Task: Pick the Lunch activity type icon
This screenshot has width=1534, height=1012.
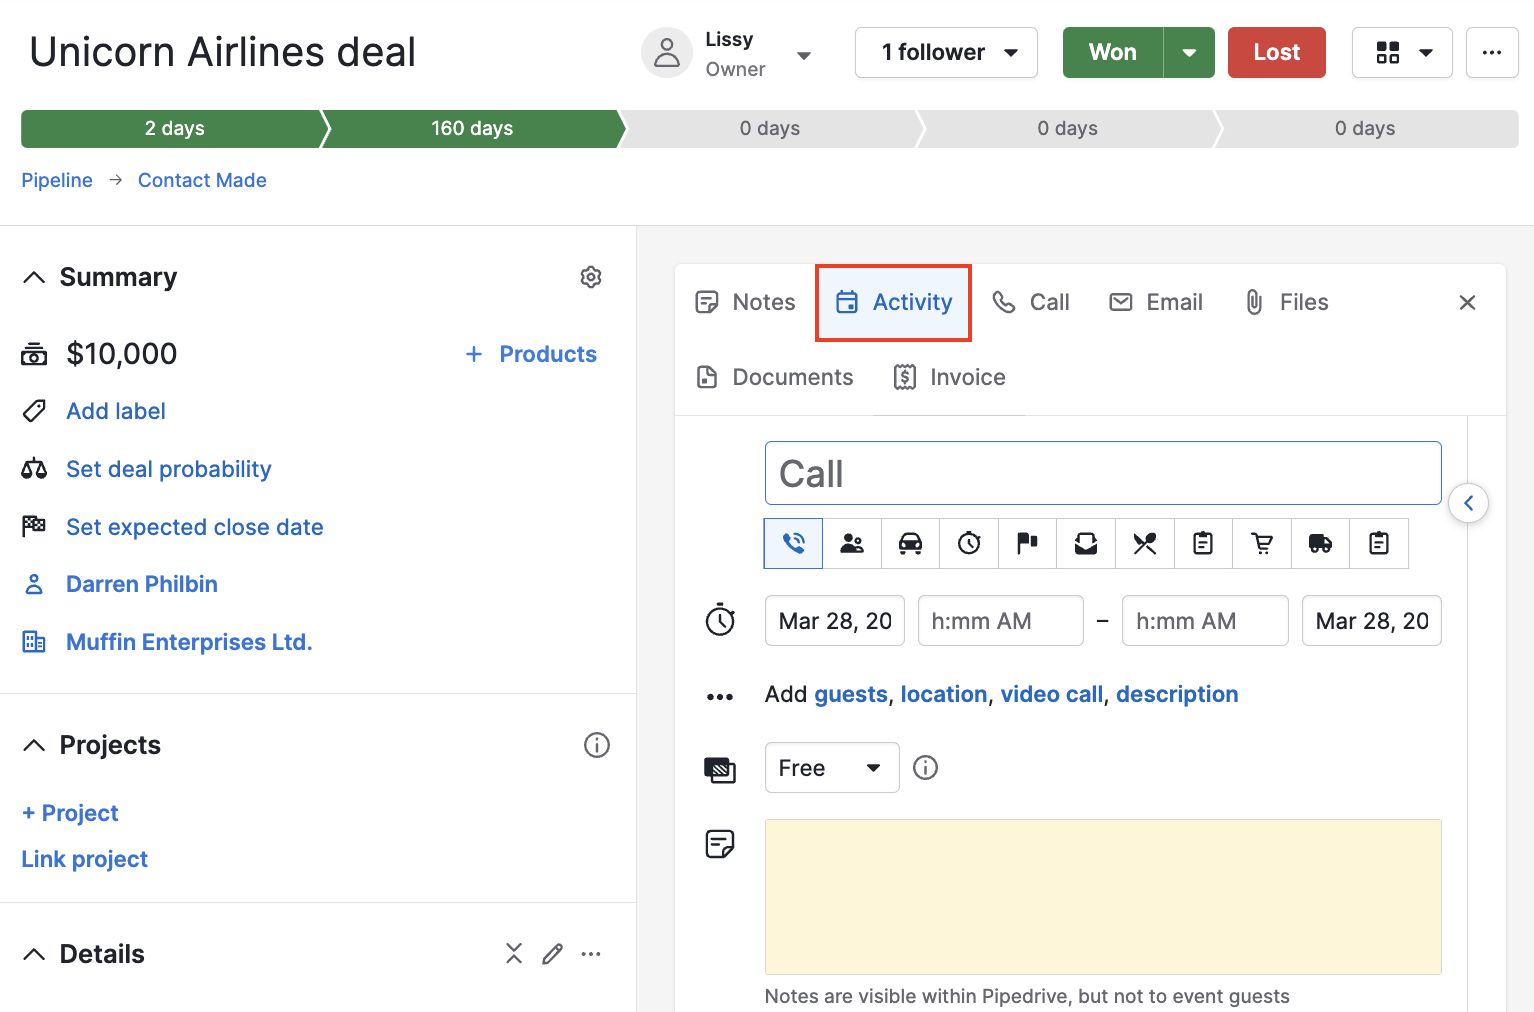Action: (1144, 543)
